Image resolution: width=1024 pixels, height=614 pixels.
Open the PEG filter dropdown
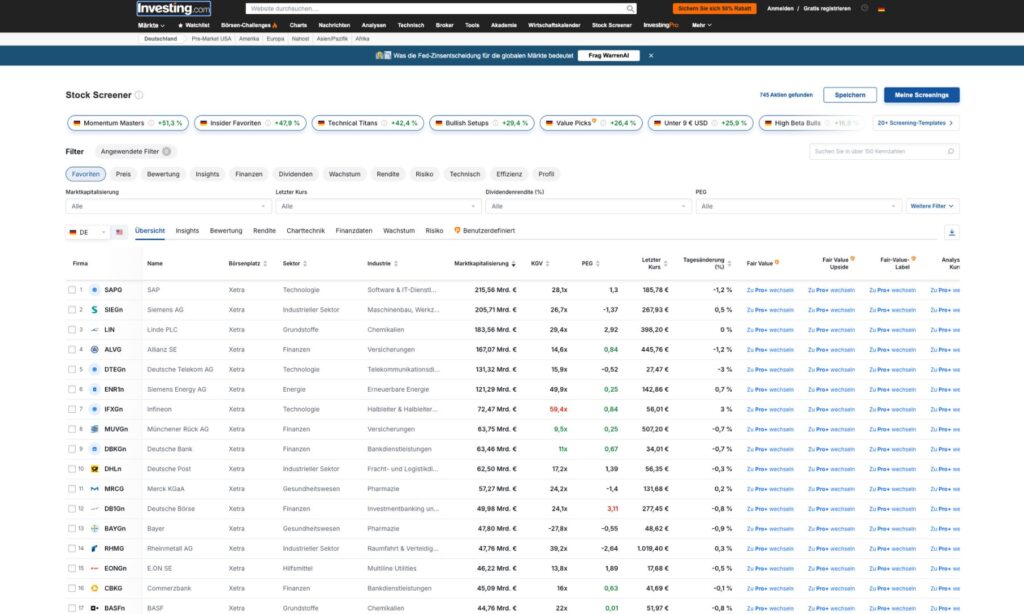pos(799,206)
